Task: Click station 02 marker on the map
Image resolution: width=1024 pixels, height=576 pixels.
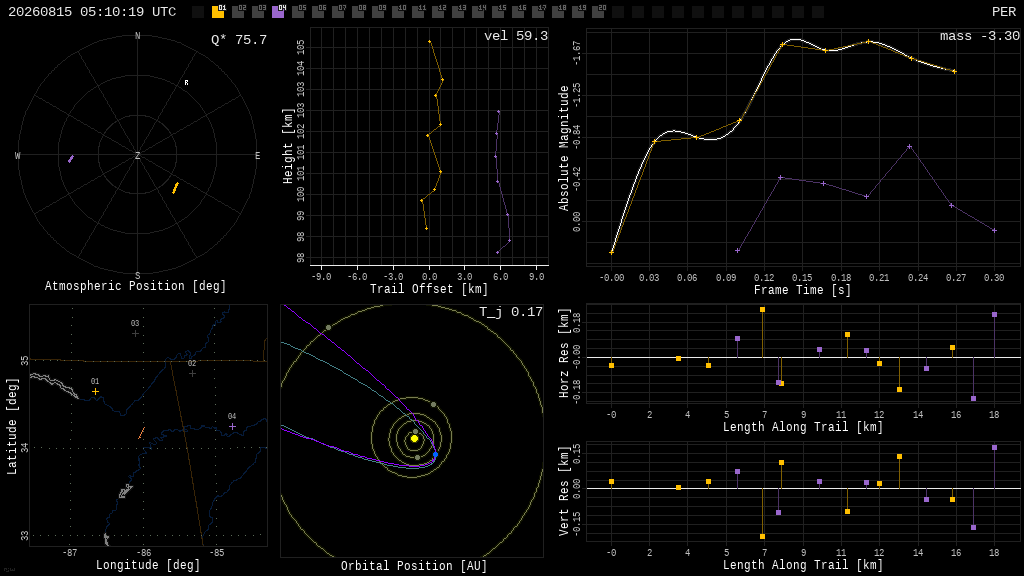Action: coord(192,374)
